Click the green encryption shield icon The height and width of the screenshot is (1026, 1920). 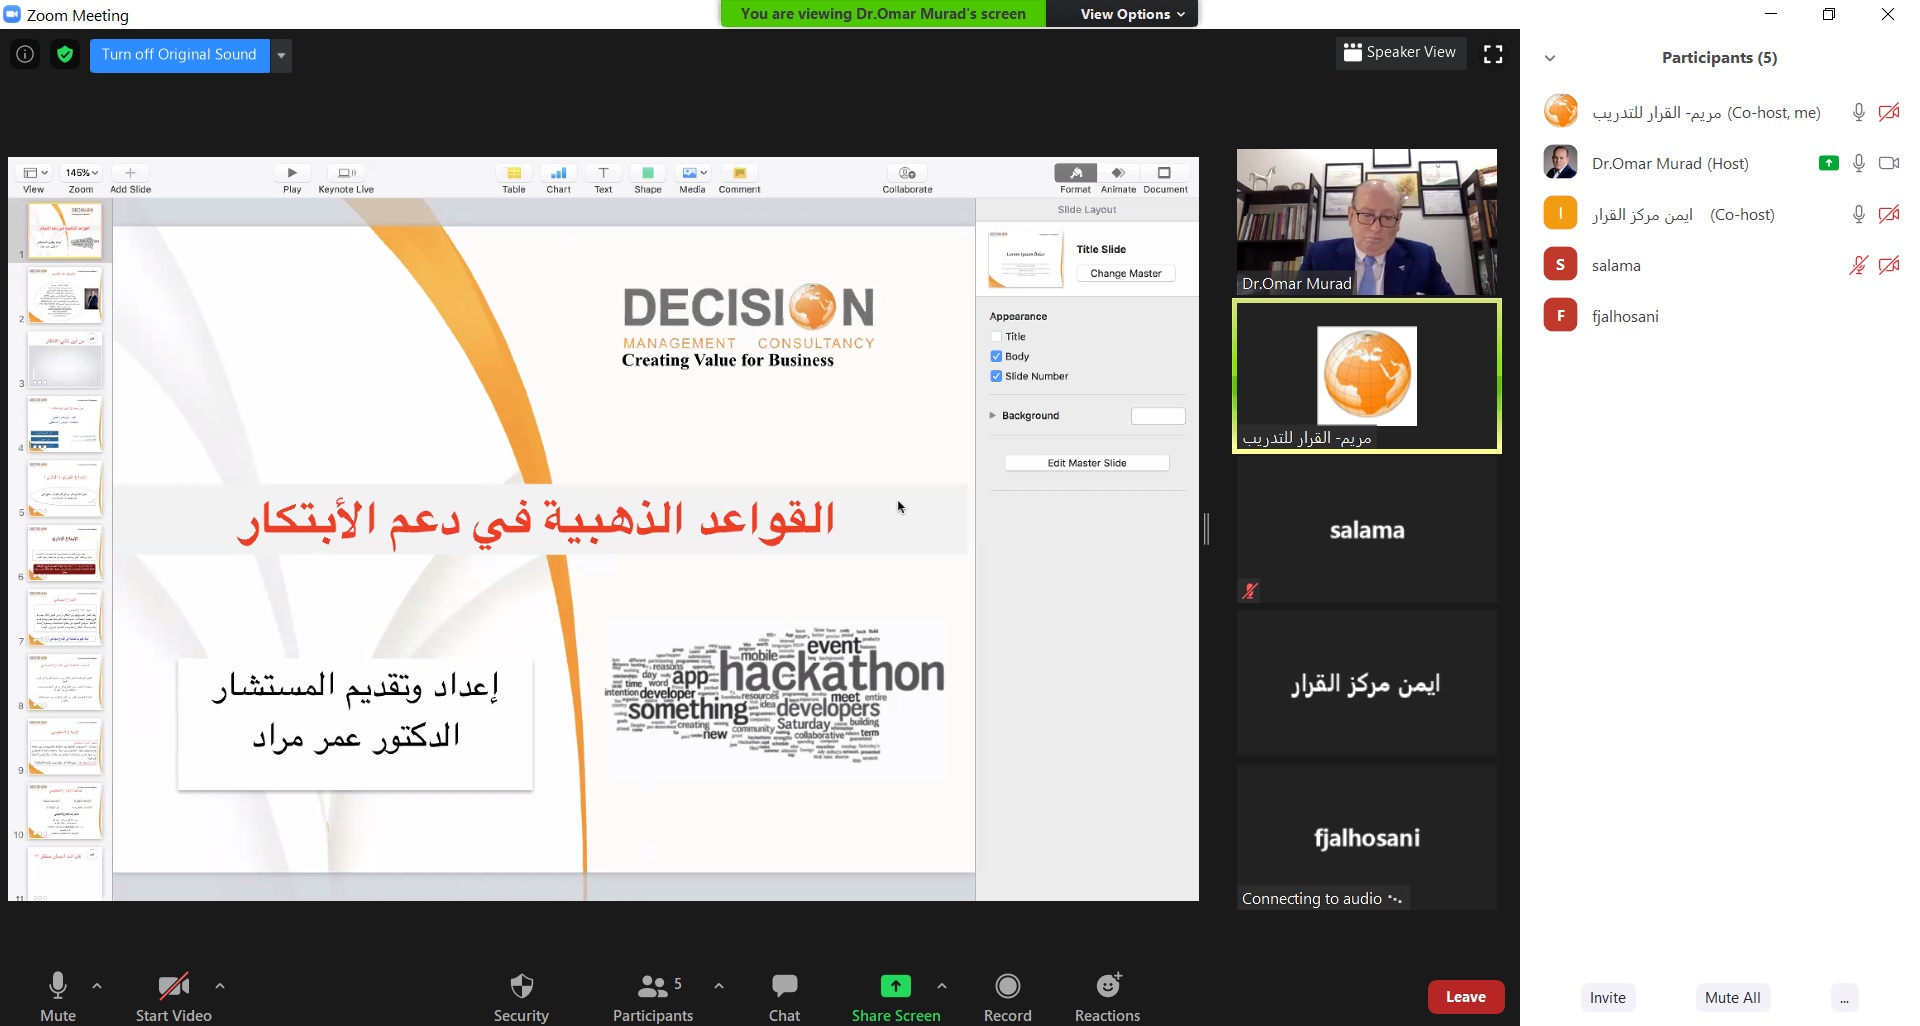[x=65, y=54]
